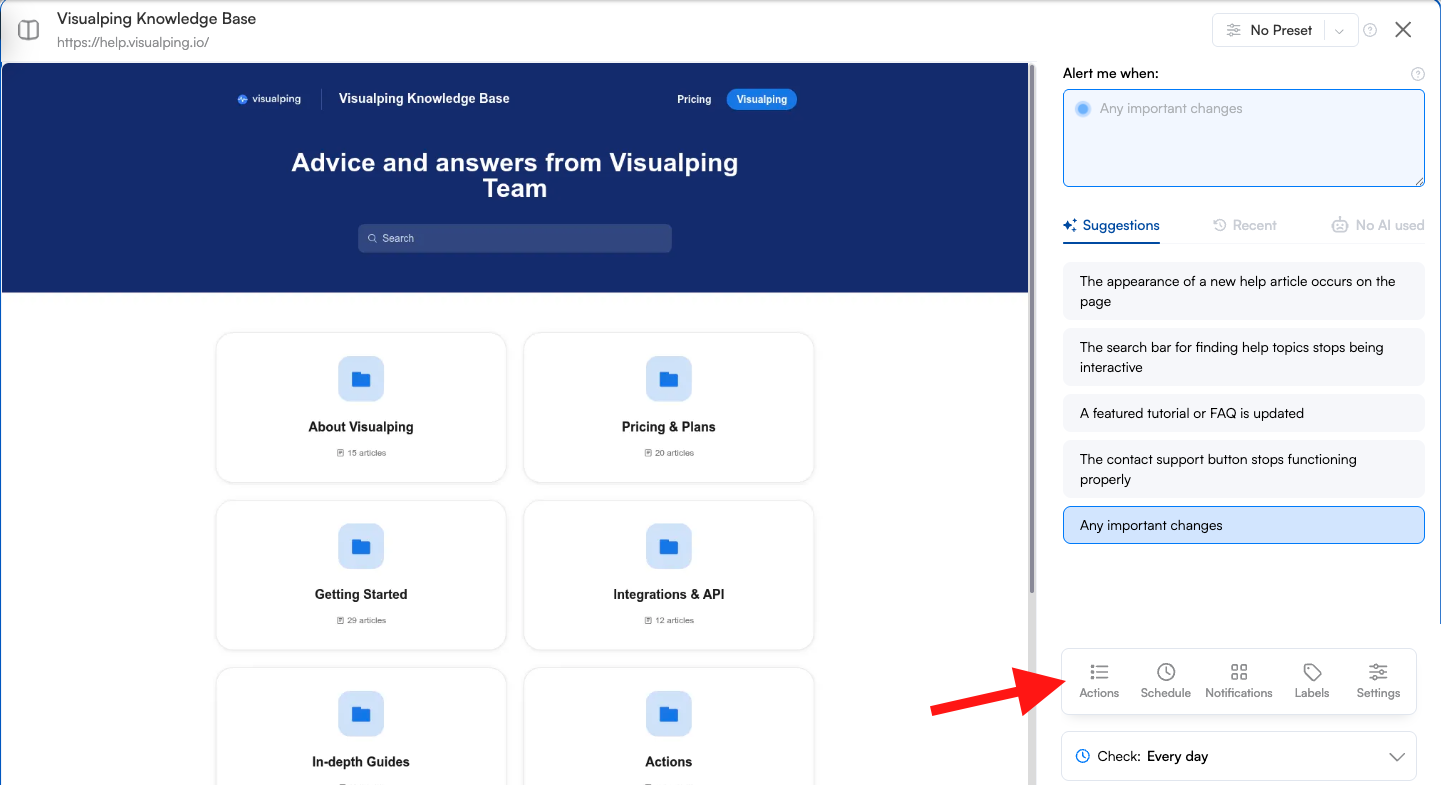Image resolution: width=1441 pixels, height=785 pixels.
Task: Select suggestion about search bar stops being interactive
Action: 1243,358
